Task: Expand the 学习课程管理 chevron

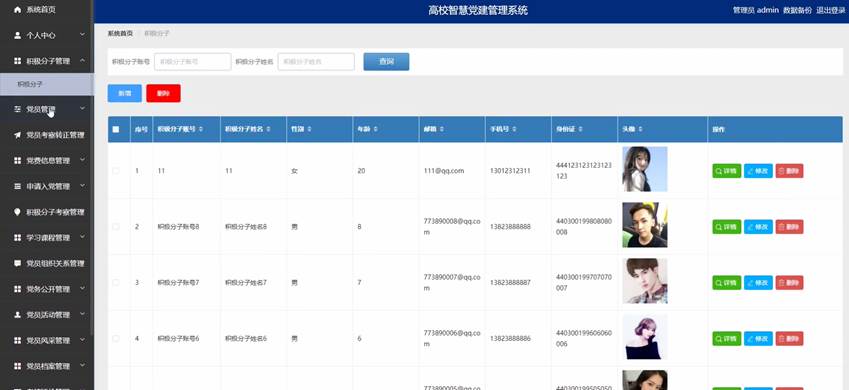Action: coord(82,237)
